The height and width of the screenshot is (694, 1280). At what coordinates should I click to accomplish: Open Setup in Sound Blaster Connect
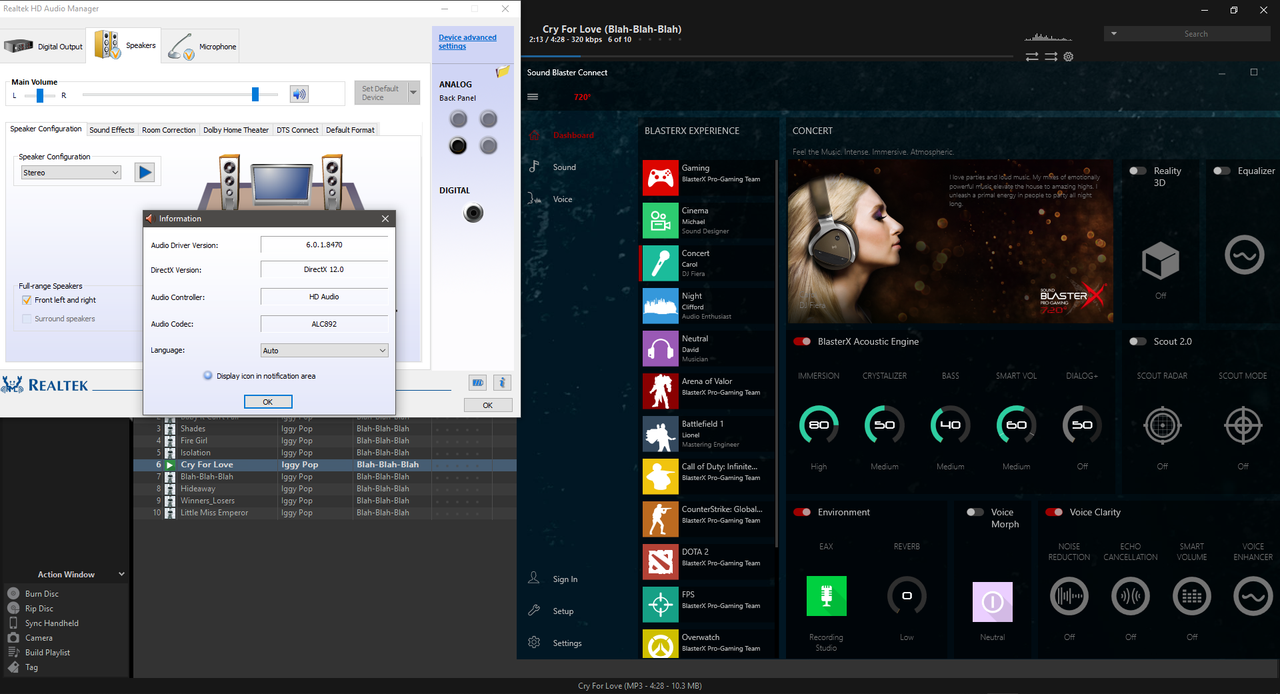click(x=563, y=611)
